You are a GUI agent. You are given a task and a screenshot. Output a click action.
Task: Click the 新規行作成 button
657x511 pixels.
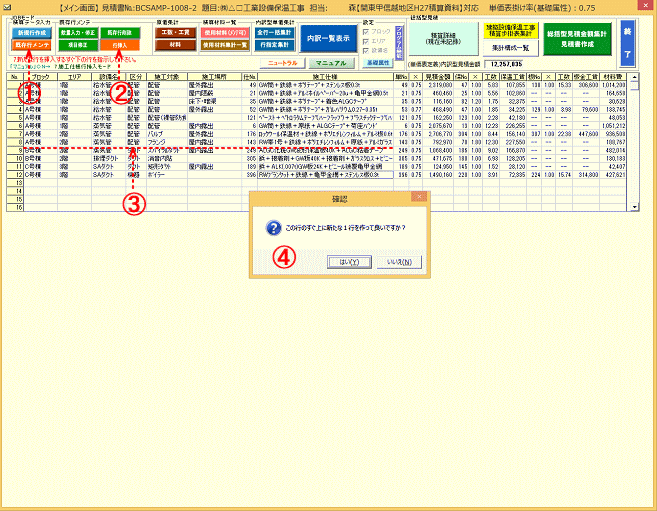pos(31,32)
